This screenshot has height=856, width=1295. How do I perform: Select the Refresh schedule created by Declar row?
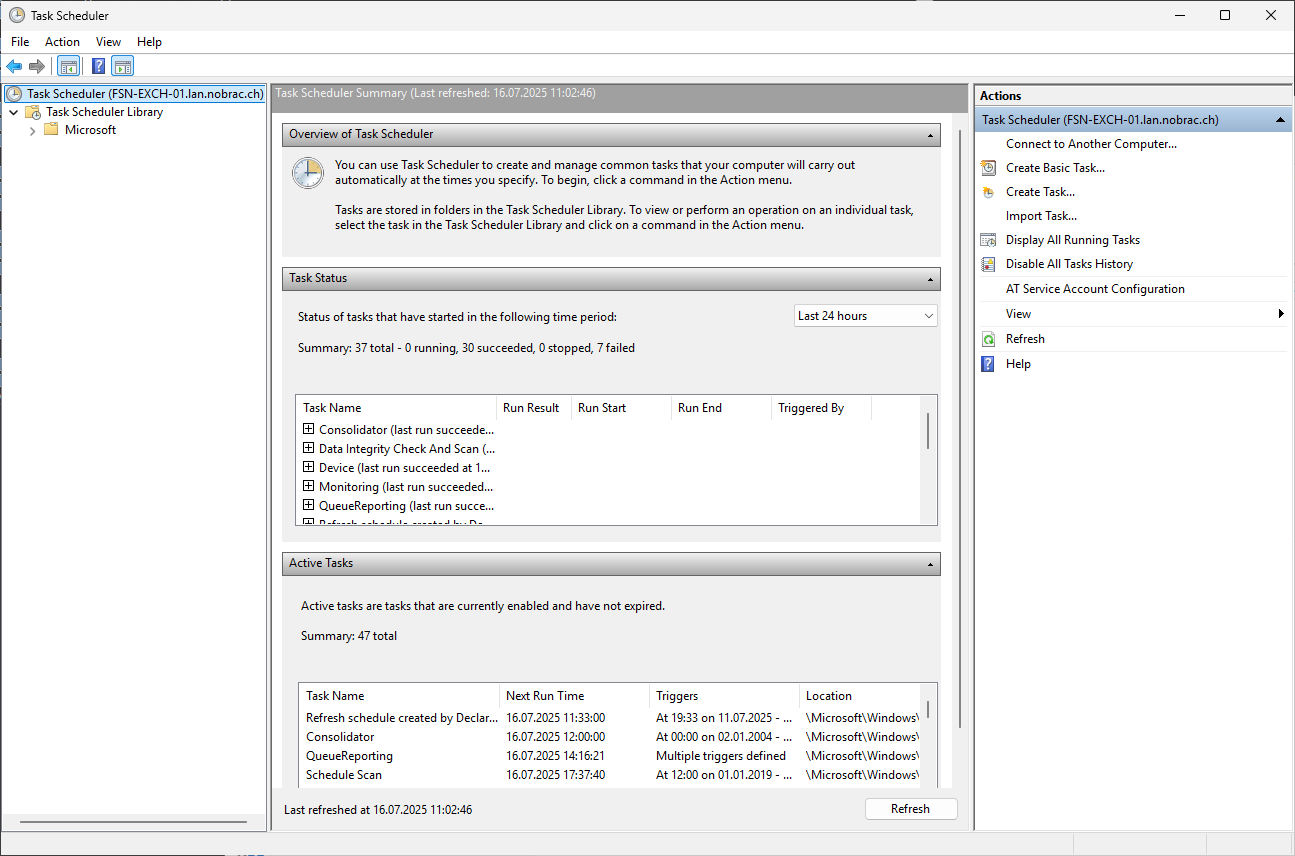pyautogui.click(x=610, y=718)
